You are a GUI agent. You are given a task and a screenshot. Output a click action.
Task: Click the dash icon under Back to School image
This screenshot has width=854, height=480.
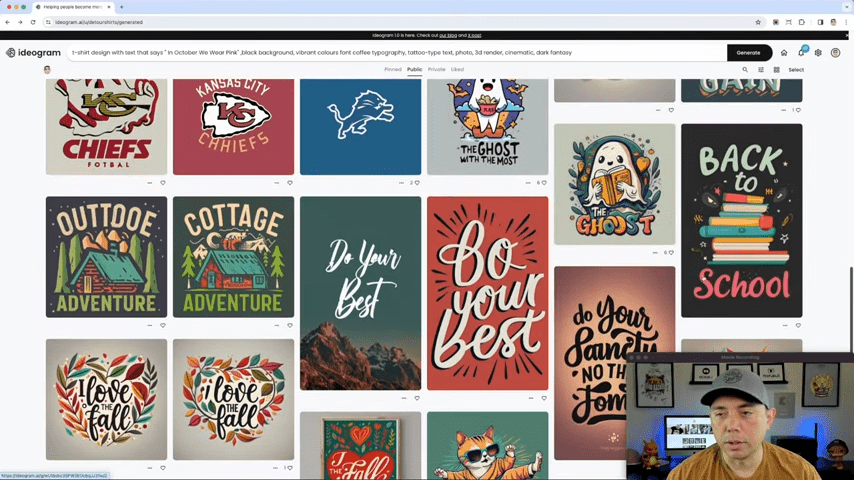(785, 325)
